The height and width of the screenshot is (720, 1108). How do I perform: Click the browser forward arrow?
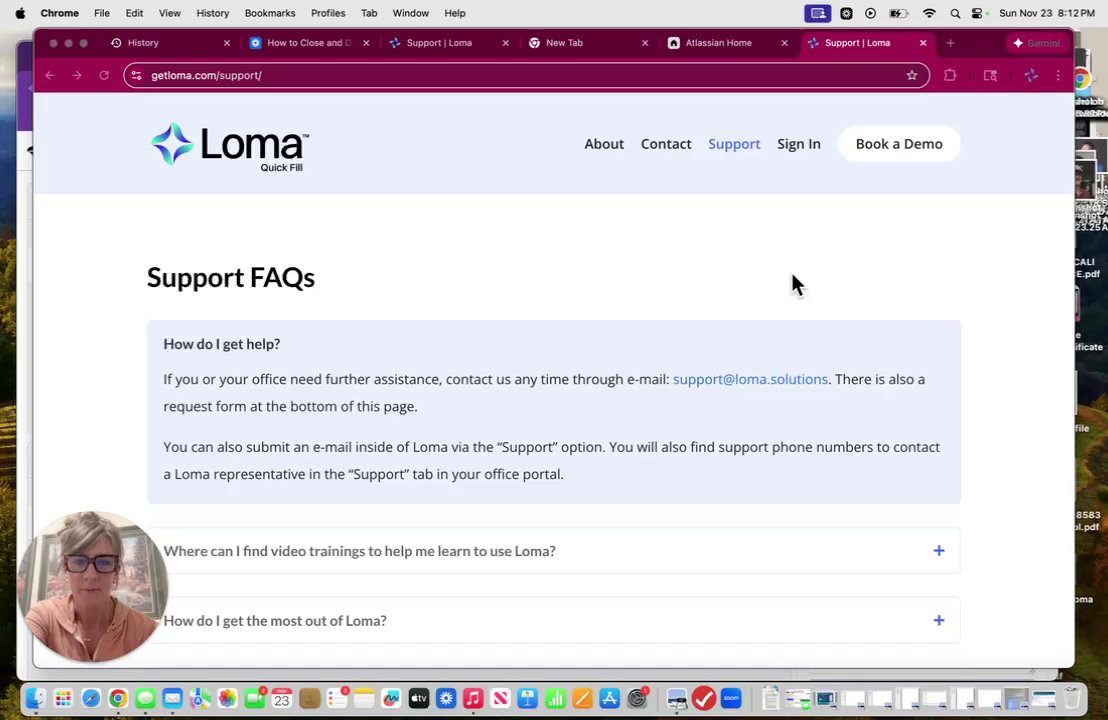(76, 75)
